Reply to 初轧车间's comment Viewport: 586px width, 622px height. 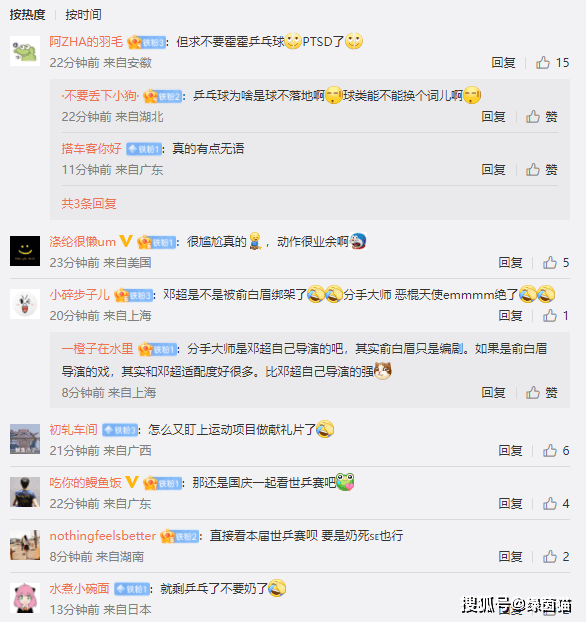click(x=510, y=451)
